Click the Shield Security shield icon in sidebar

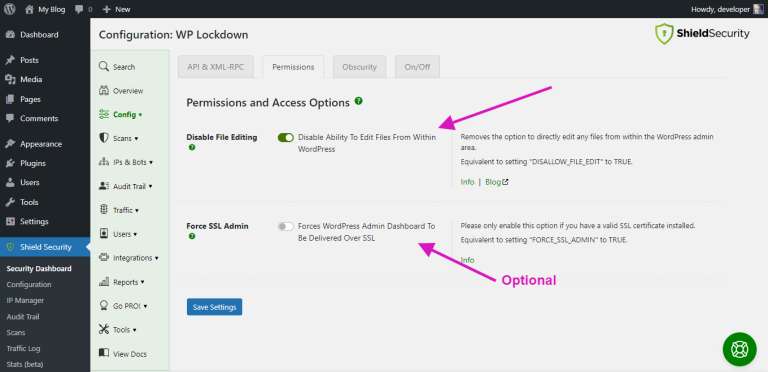(10, 247)
